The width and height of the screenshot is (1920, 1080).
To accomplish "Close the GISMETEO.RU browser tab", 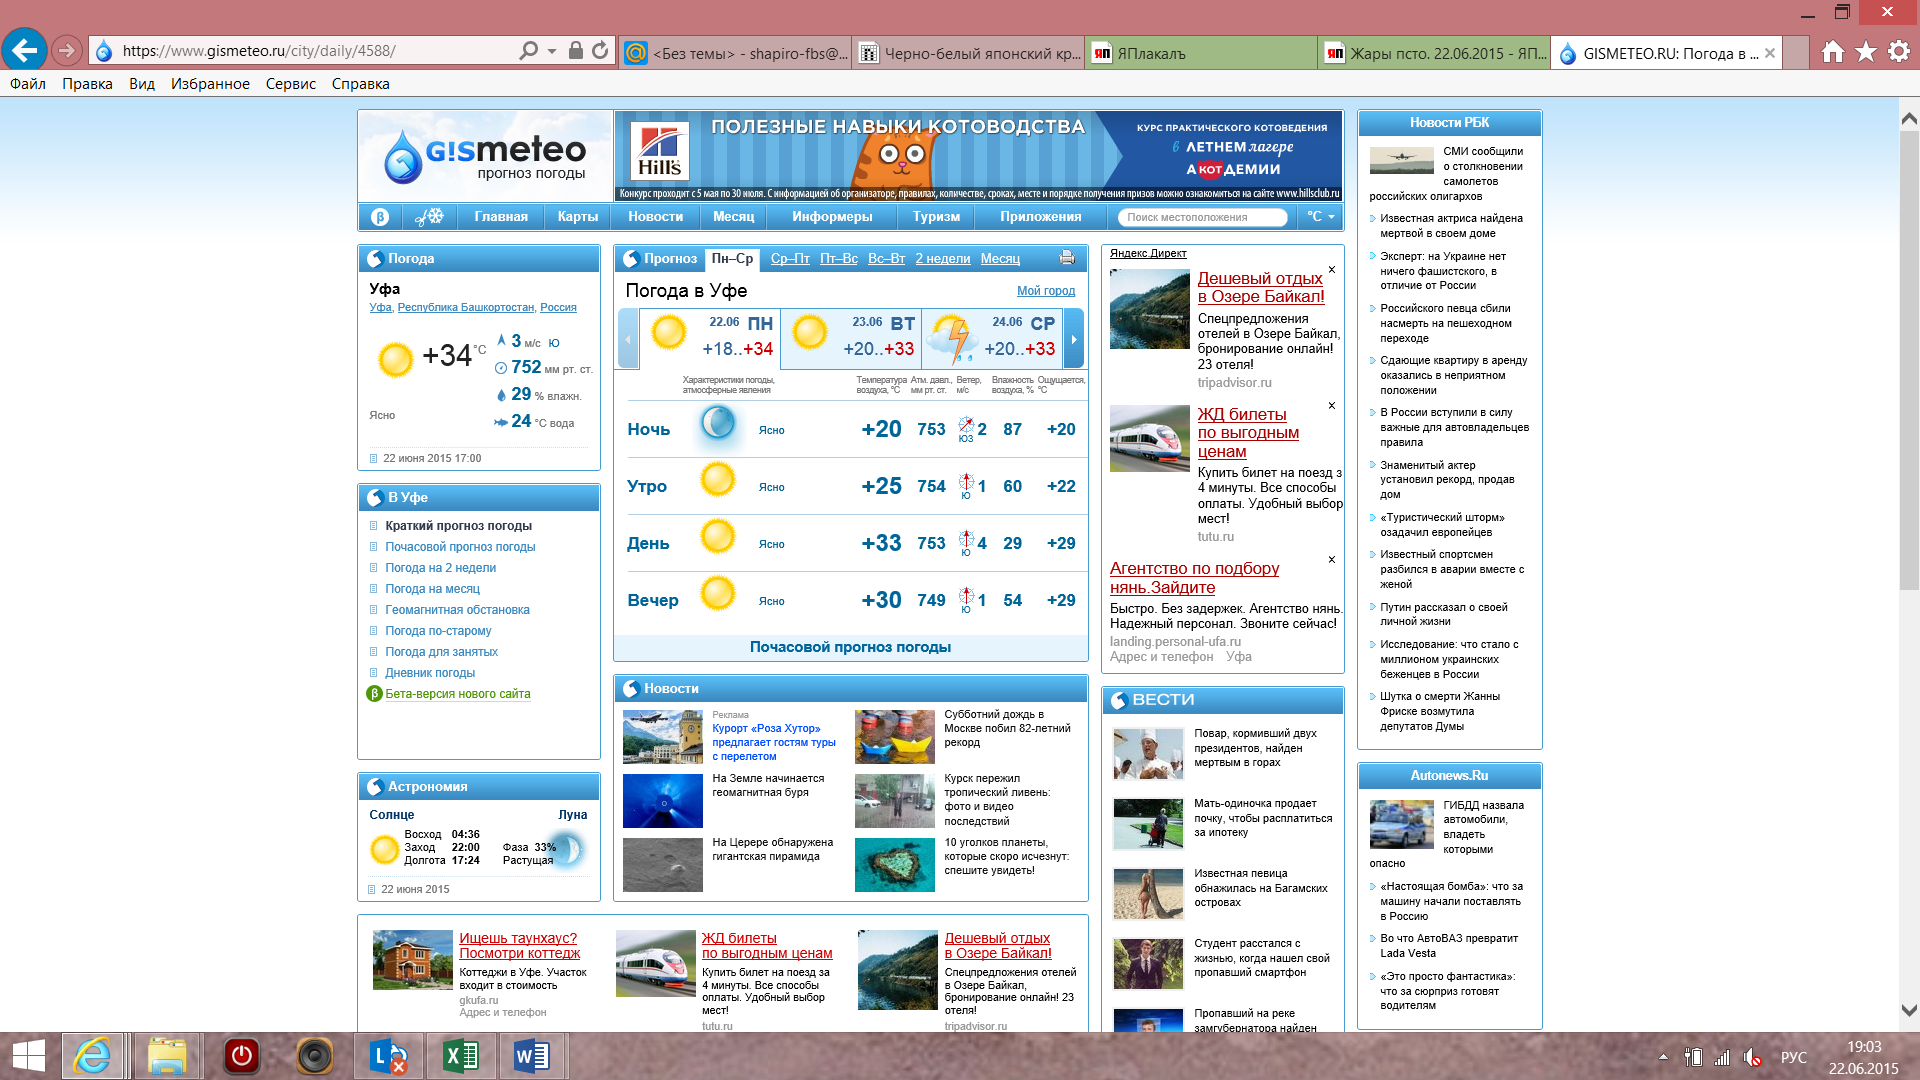I will [1770, 53].
